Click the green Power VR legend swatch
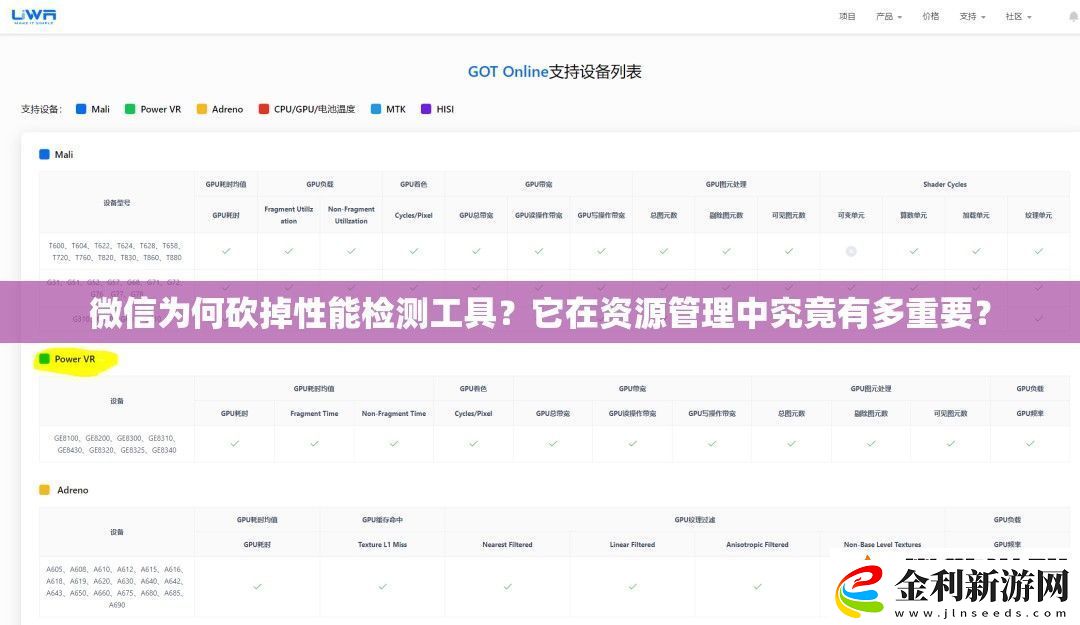This screenshot has width=1080, height=625. tap(129, 109)
